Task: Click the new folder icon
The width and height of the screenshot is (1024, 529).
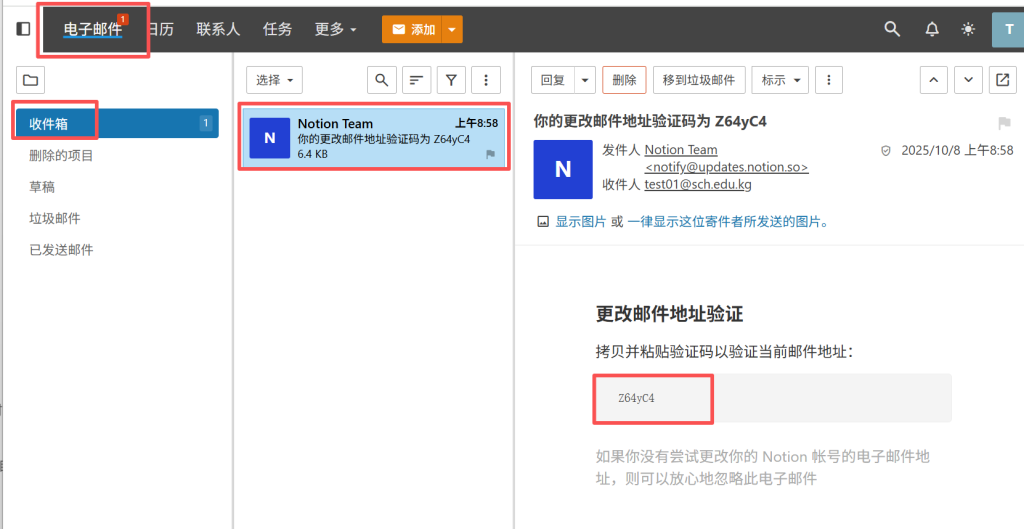Action: (30, 80)
